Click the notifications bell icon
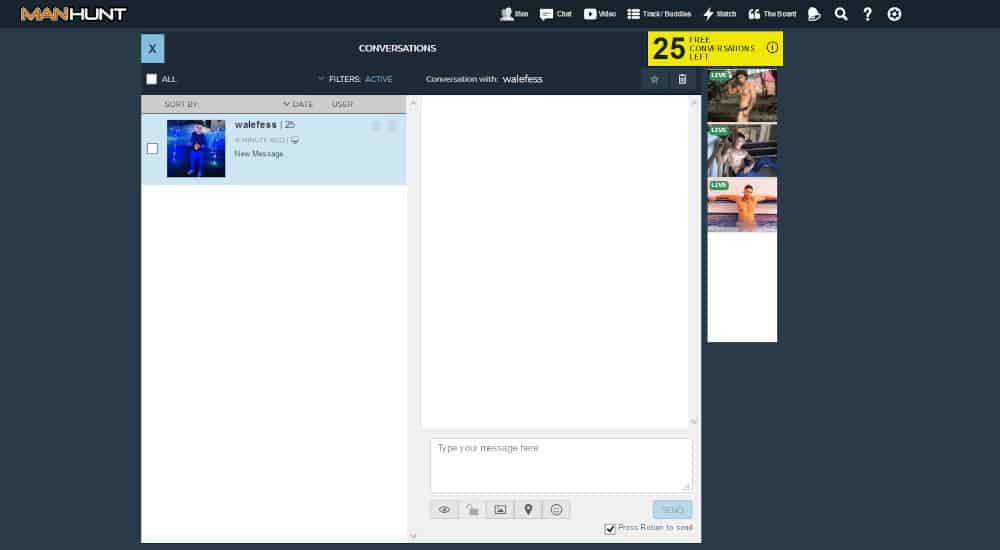The height and width of the screenshot is (550, 1000). (814, 14)
